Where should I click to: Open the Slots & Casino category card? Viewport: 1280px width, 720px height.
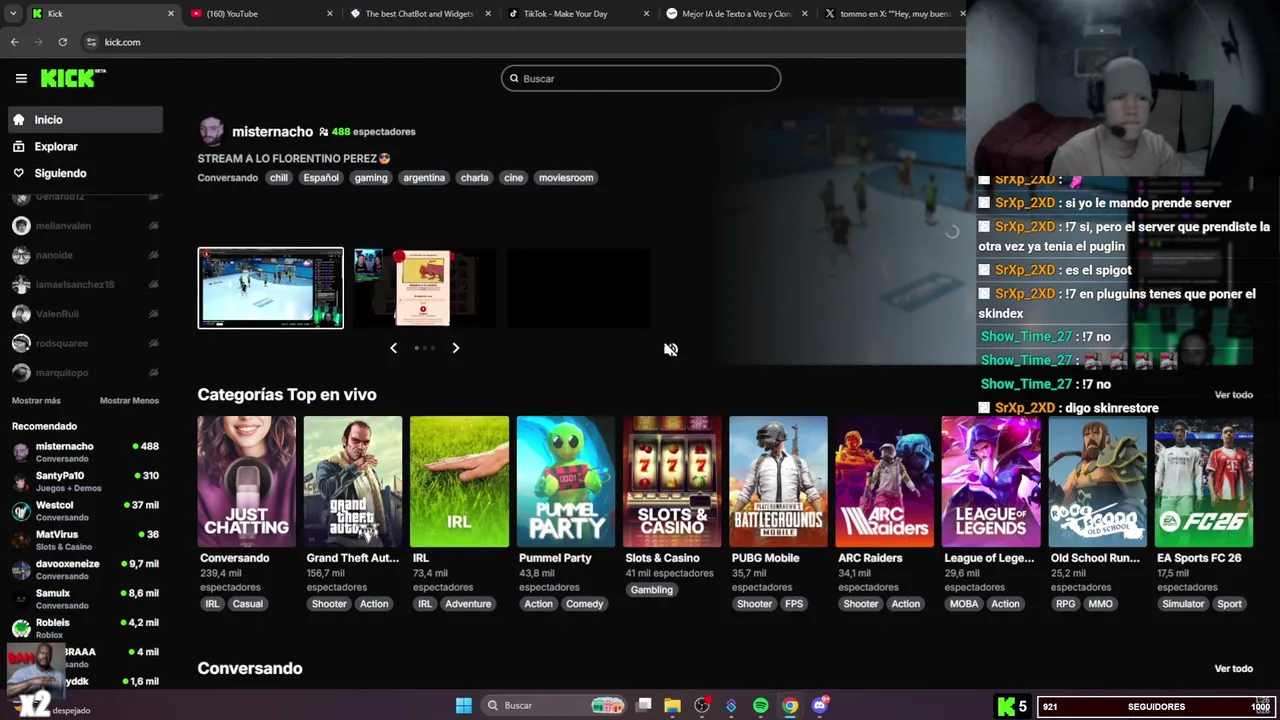672,482
